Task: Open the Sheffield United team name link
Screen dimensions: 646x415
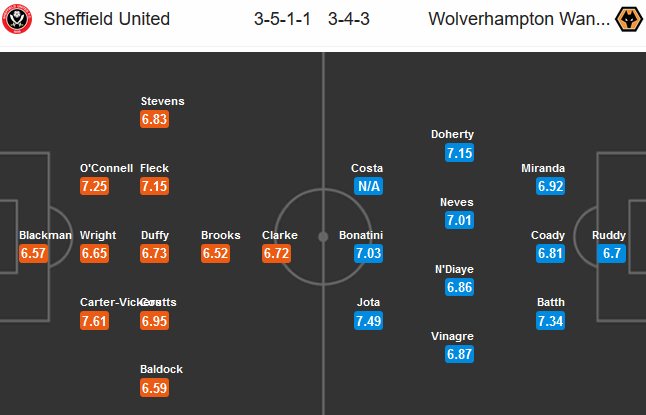Action: coord(107,19)
